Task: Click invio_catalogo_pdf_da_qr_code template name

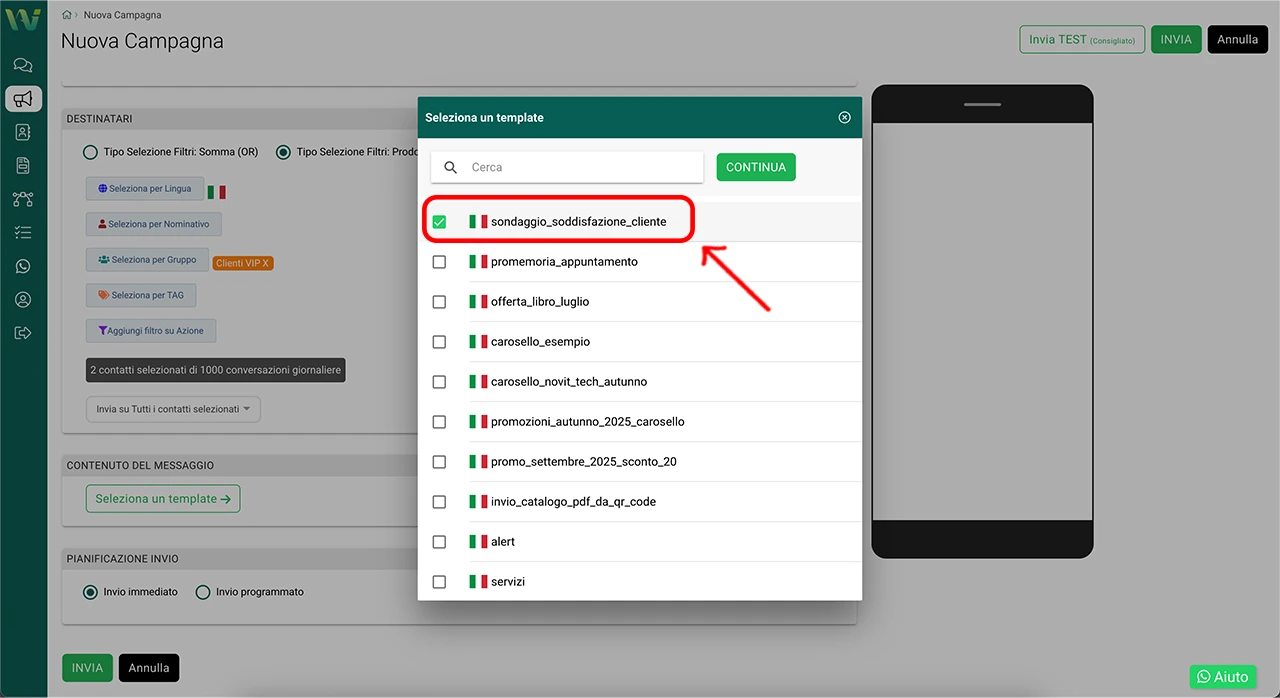Action: (x=573, y=501)
